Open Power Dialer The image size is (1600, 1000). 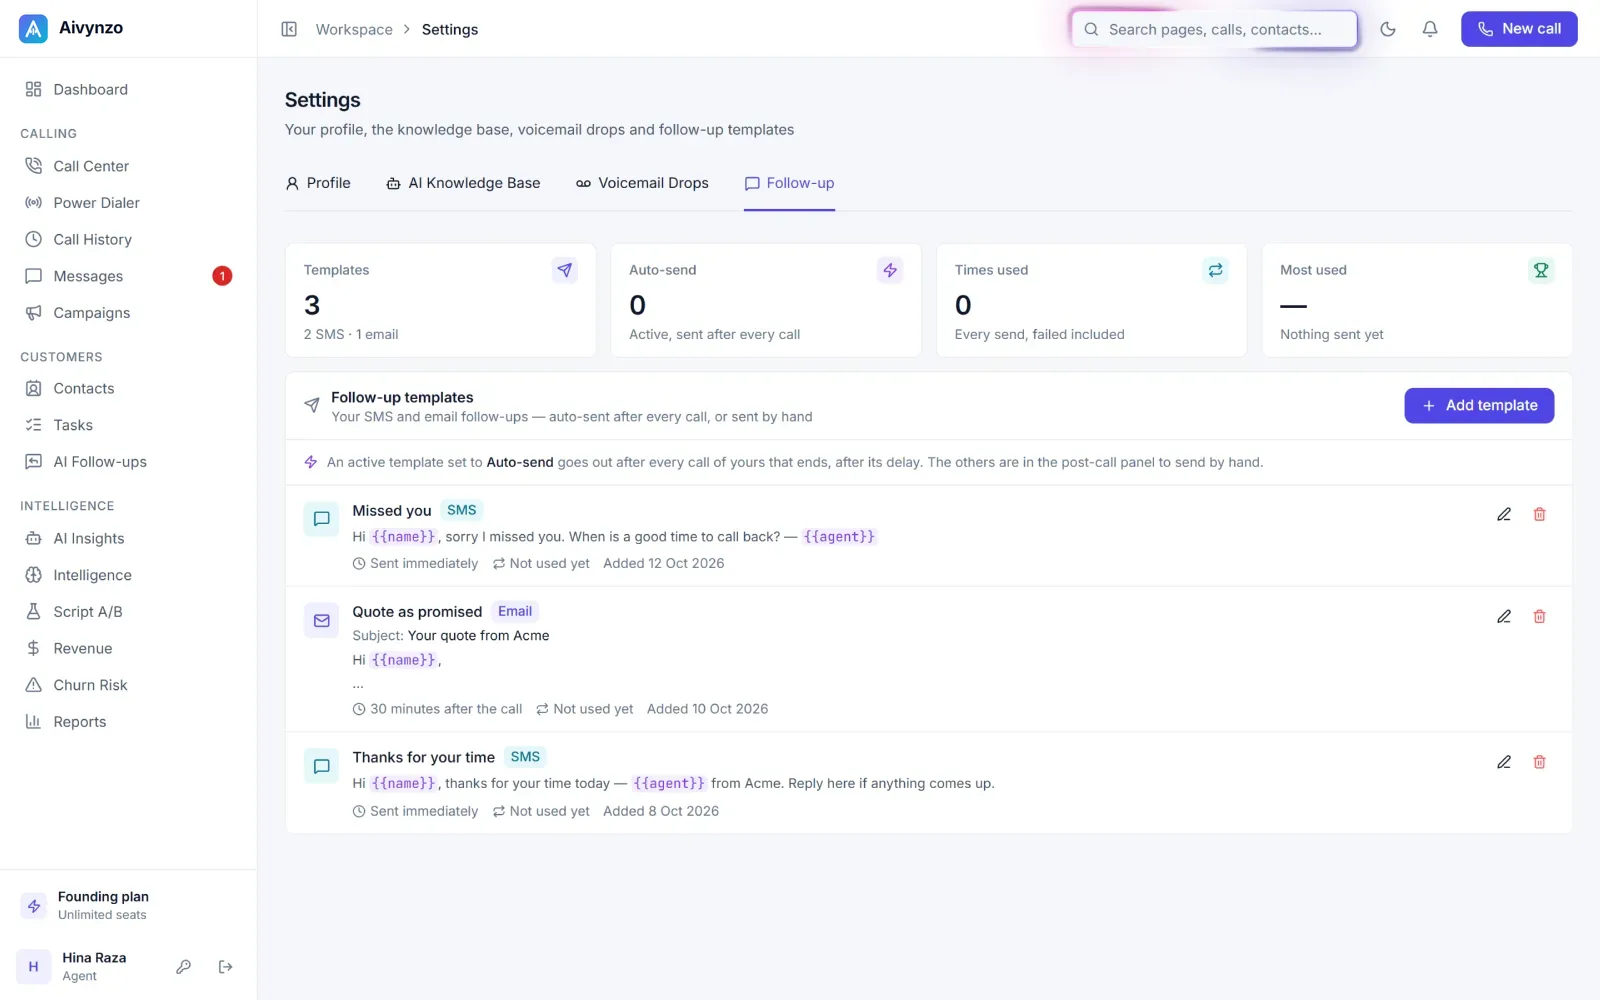tap(128, 203)
